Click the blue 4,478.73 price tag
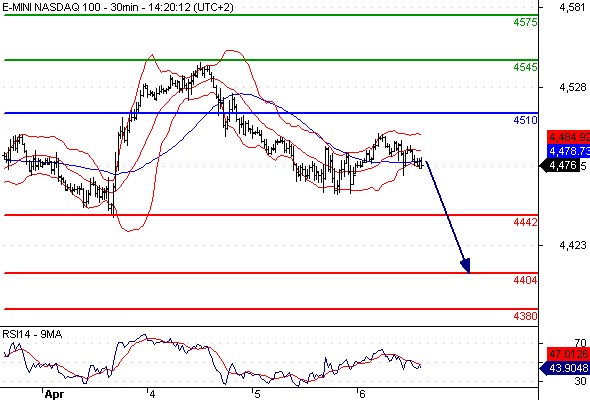Screen dimensions: 590x400 tap(569, 151)
